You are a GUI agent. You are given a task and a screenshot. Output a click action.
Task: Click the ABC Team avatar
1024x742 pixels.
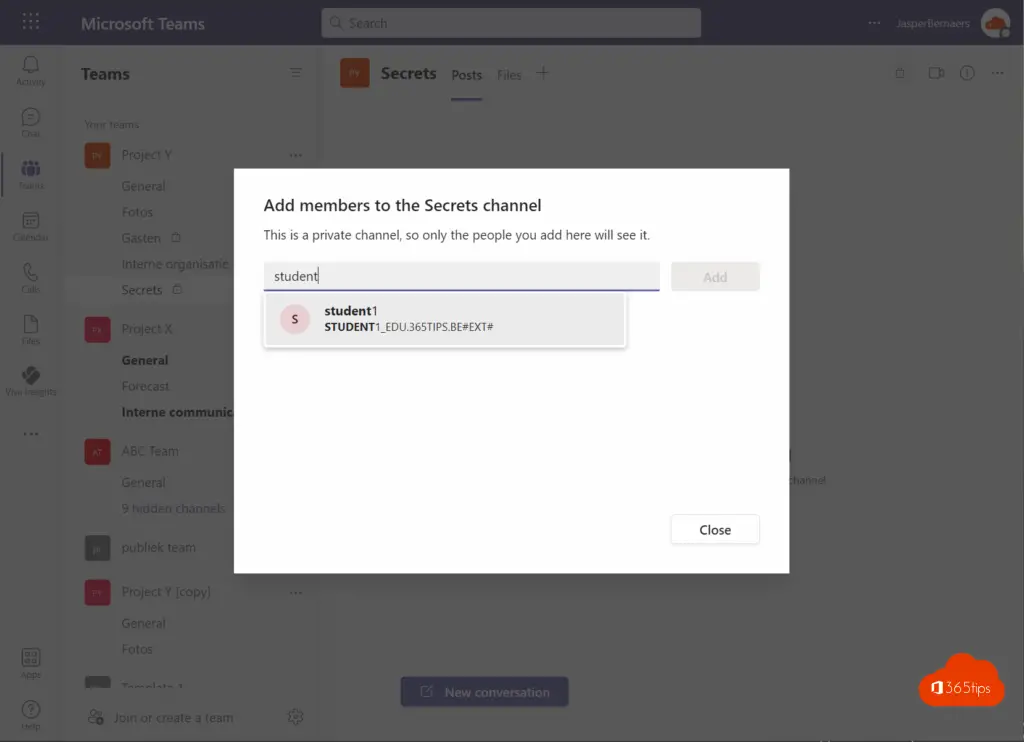click(97, 451)
